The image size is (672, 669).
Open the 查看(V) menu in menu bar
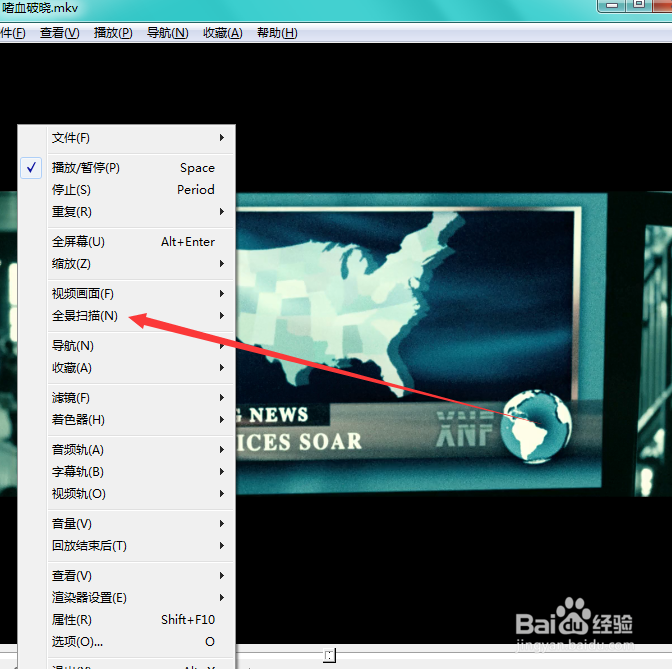tap(59, 33)
